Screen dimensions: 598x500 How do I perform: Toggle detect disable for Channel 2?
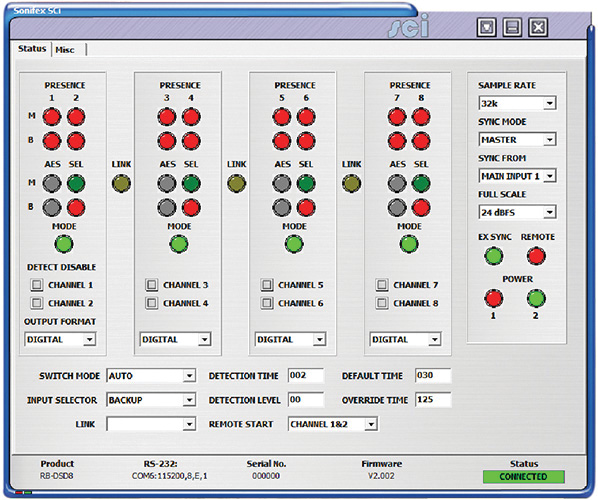(x=37, y=303)
